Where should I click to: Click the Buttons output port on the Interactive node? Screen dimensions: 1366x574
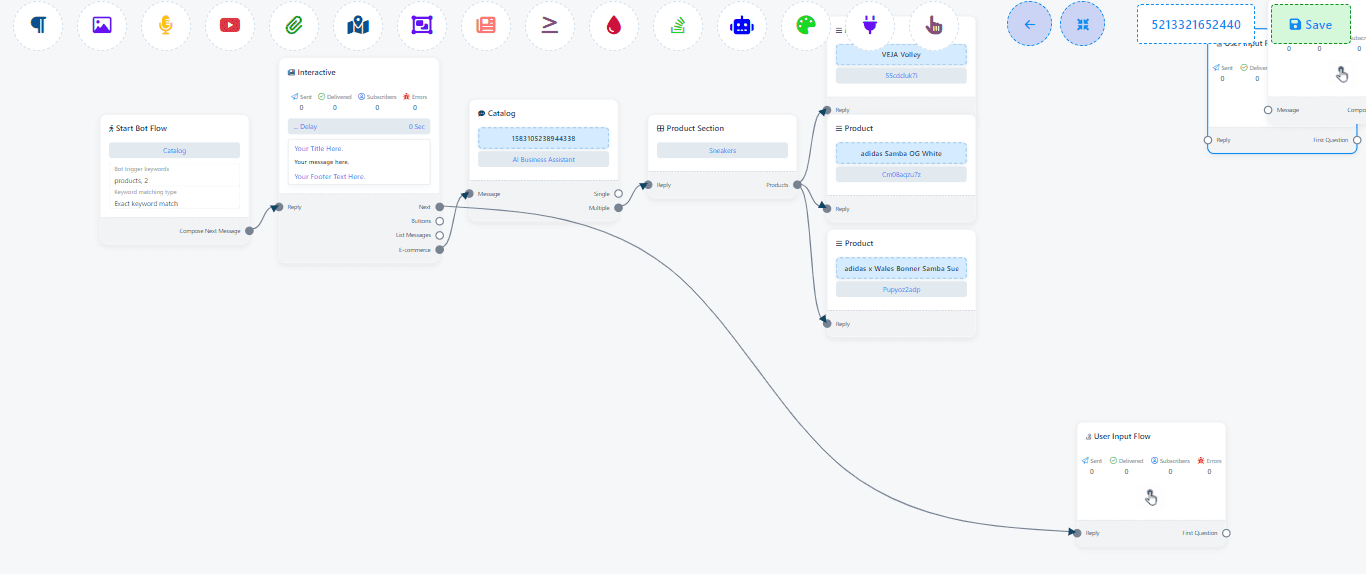[440, 221]
